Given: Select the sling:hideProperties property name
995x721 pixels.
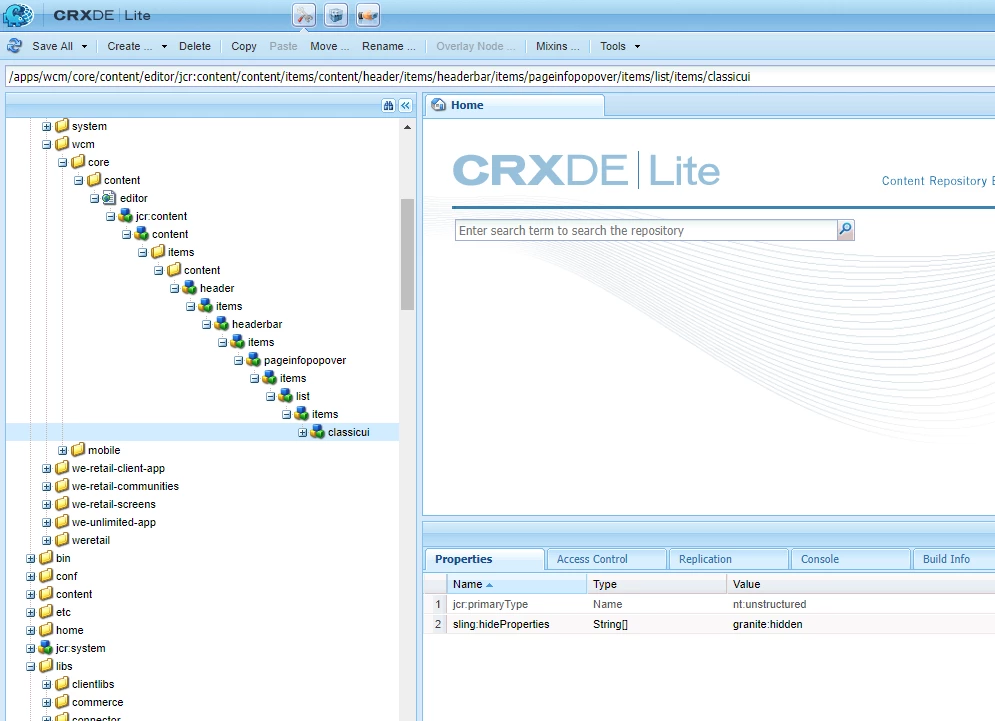Looking at the screenshot, I should [501, 625].
